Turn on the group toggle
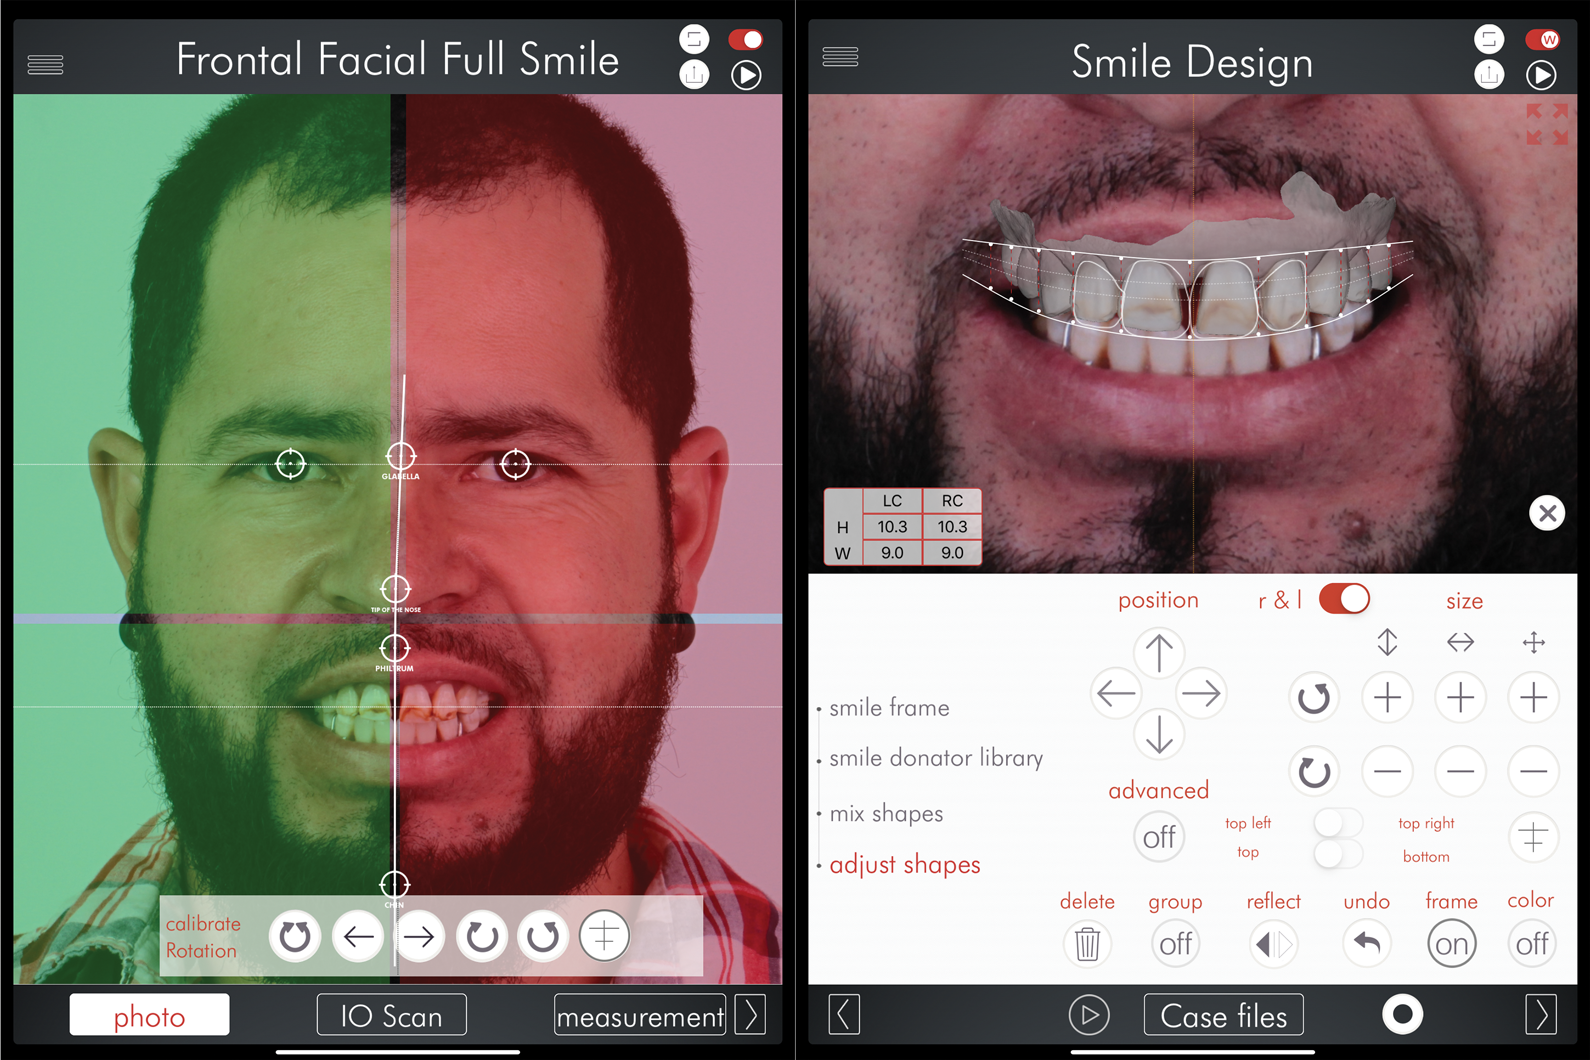The image size is (1590, 1060). (x=1175, y=943)
